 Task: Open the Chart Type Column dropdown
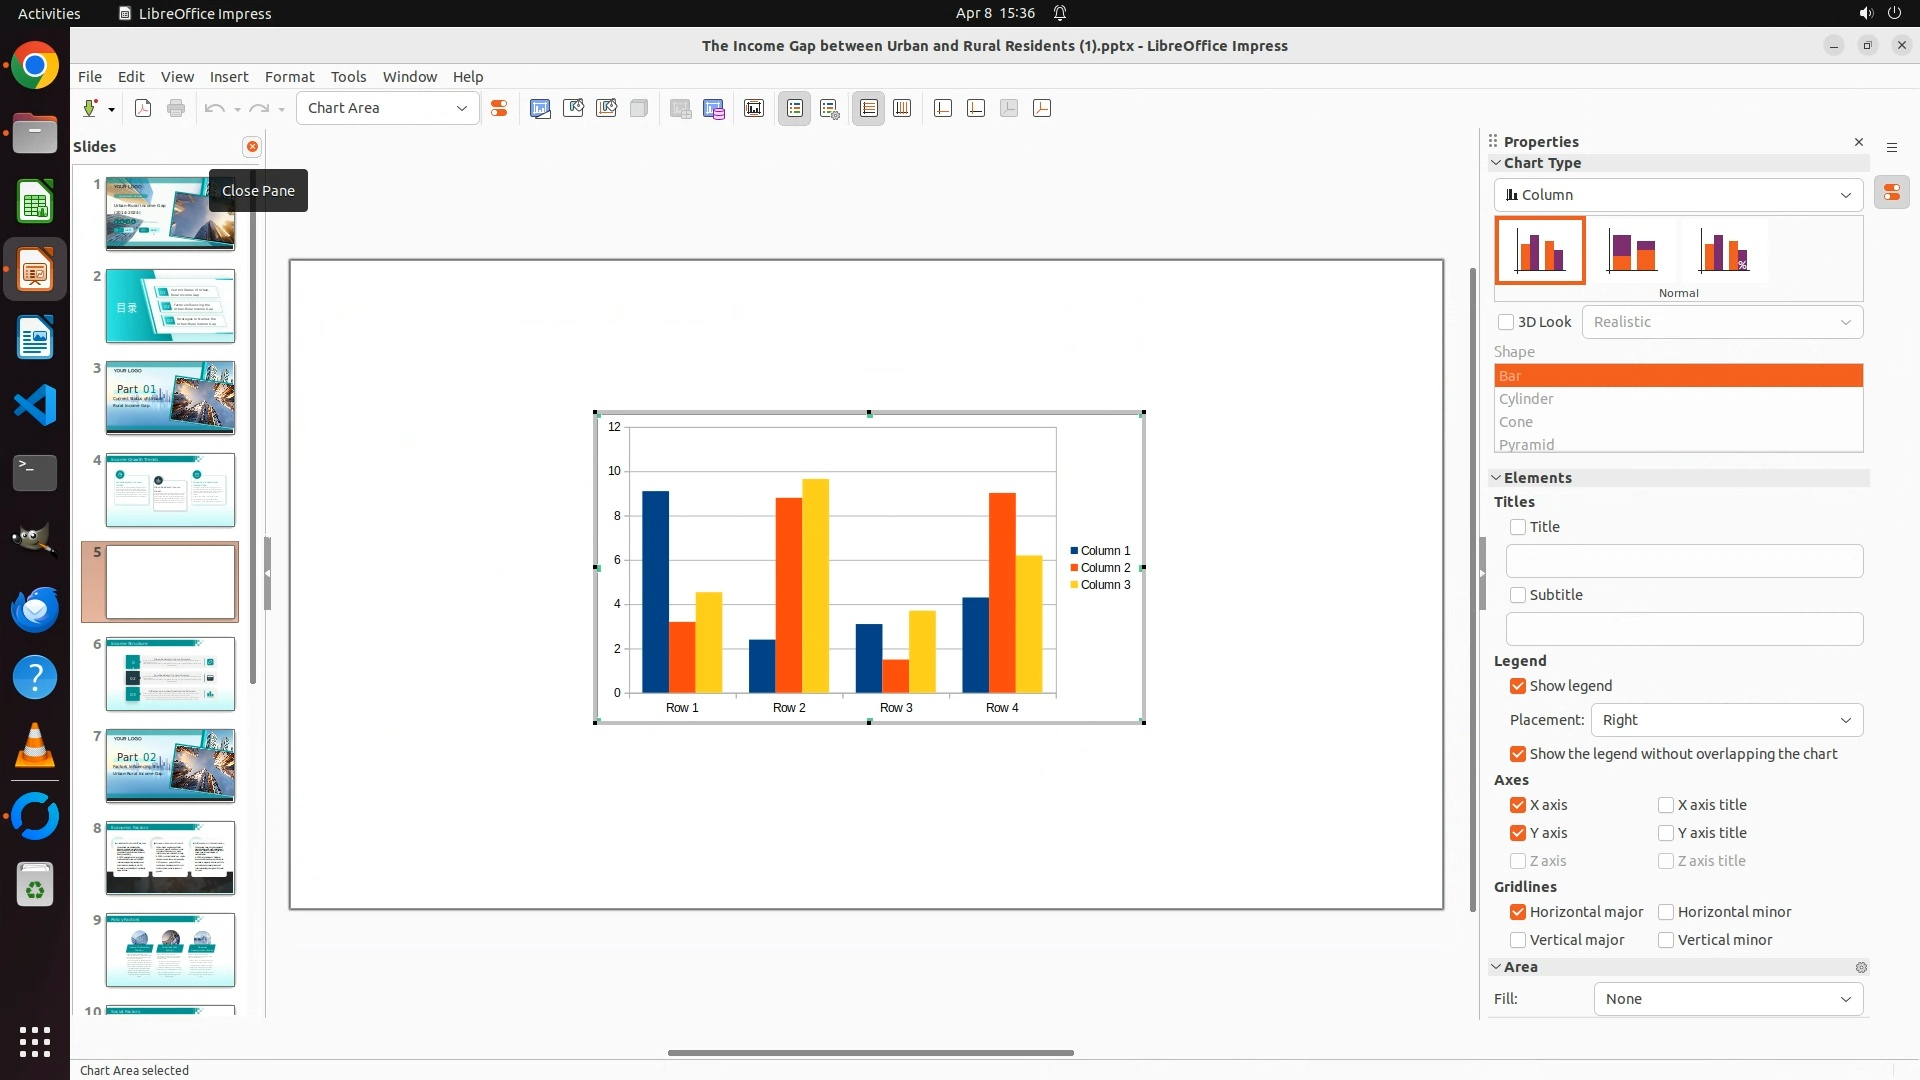[1678, 195]
